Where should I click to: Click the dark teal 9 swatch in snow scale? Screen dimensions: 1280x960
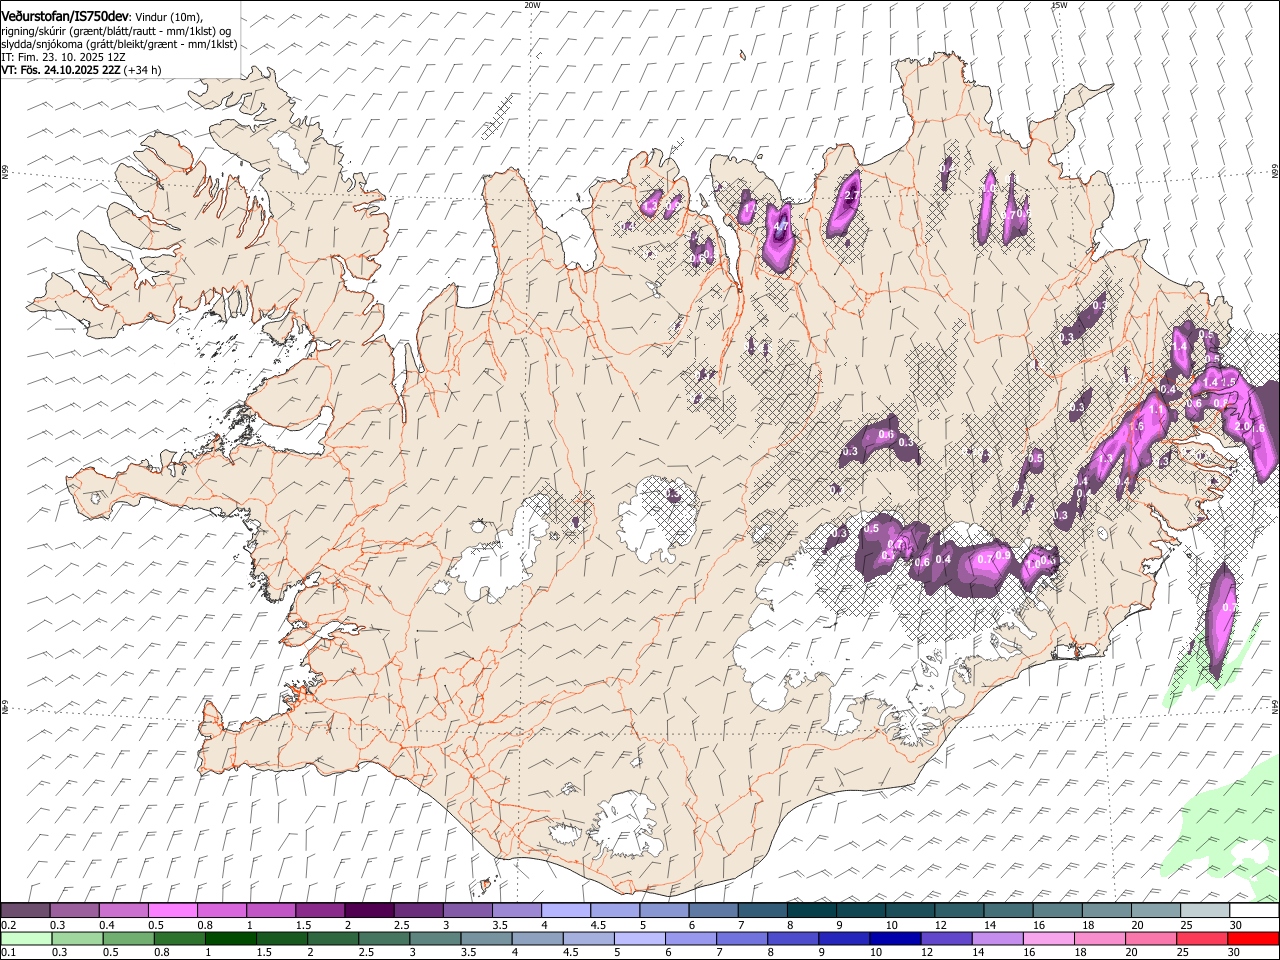coord(861,910)
